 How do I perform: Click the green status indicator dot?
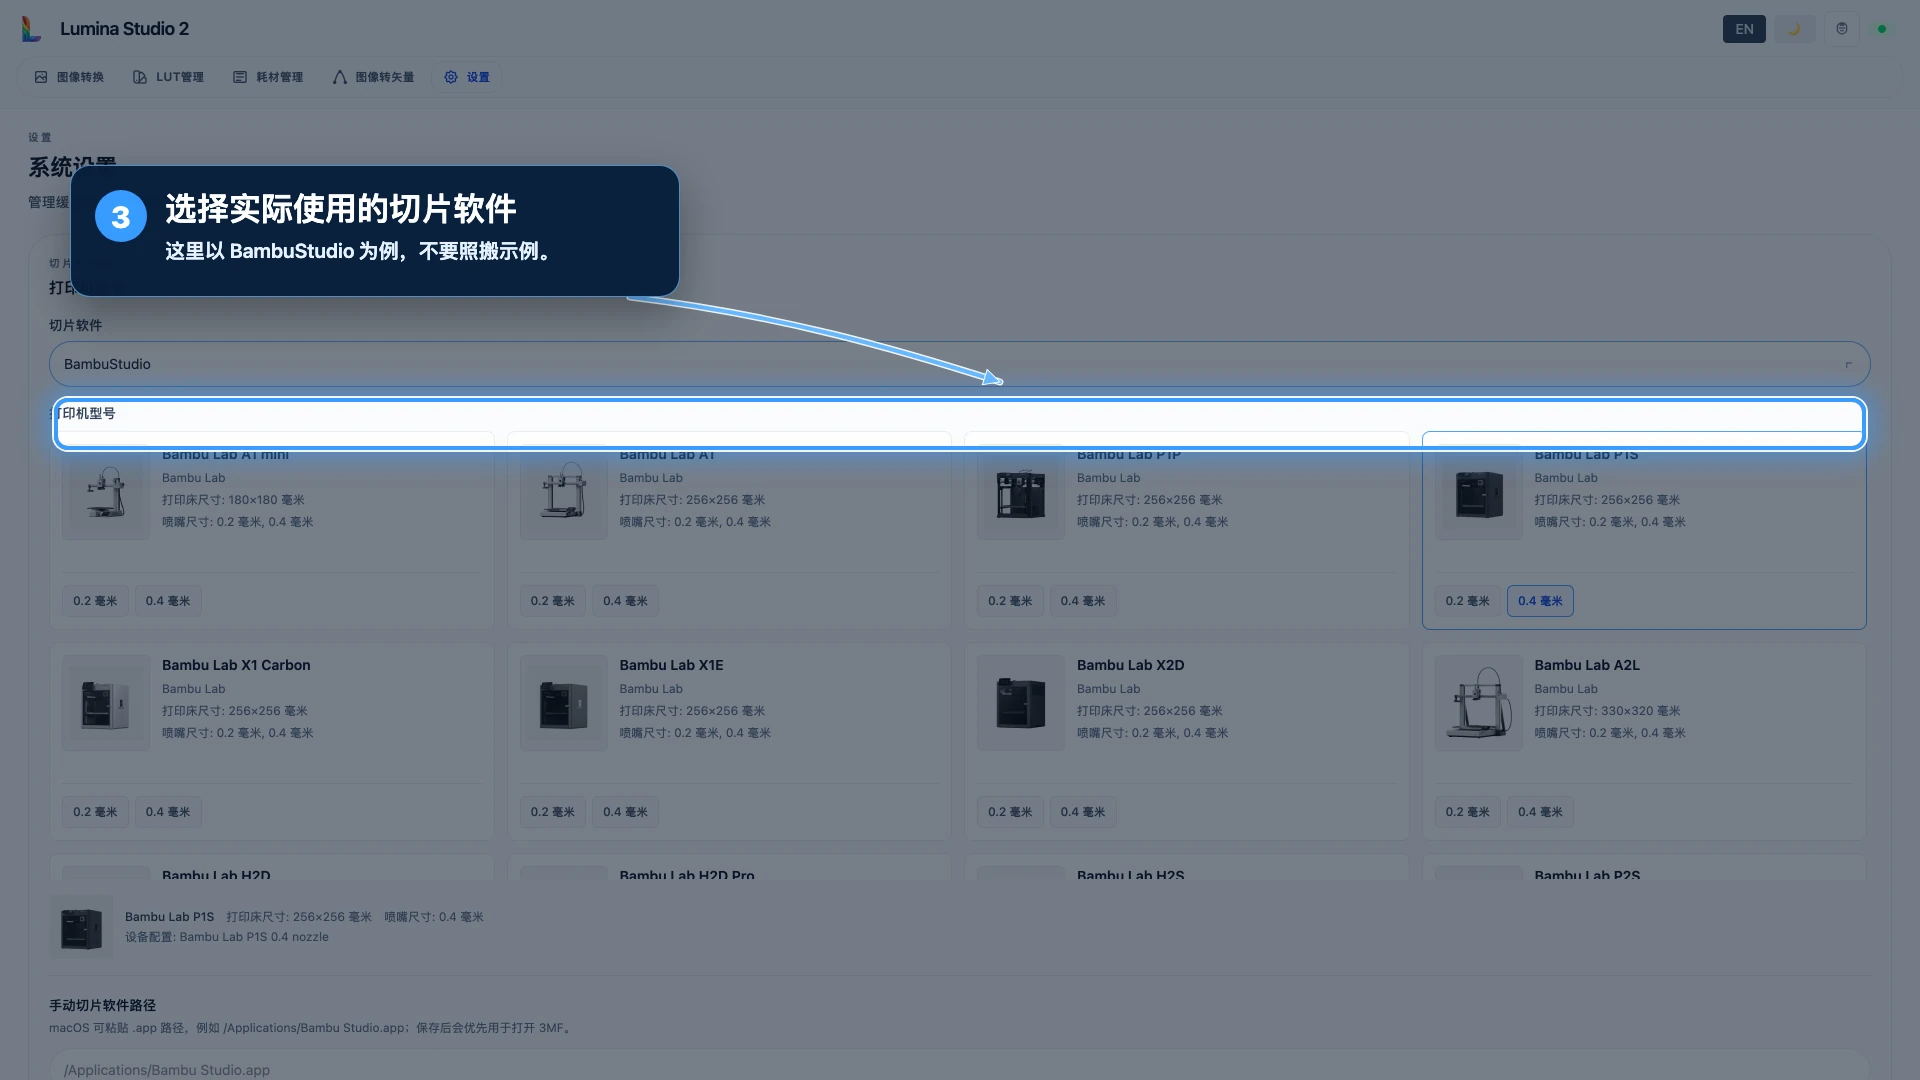click(x=1882, y=29)
